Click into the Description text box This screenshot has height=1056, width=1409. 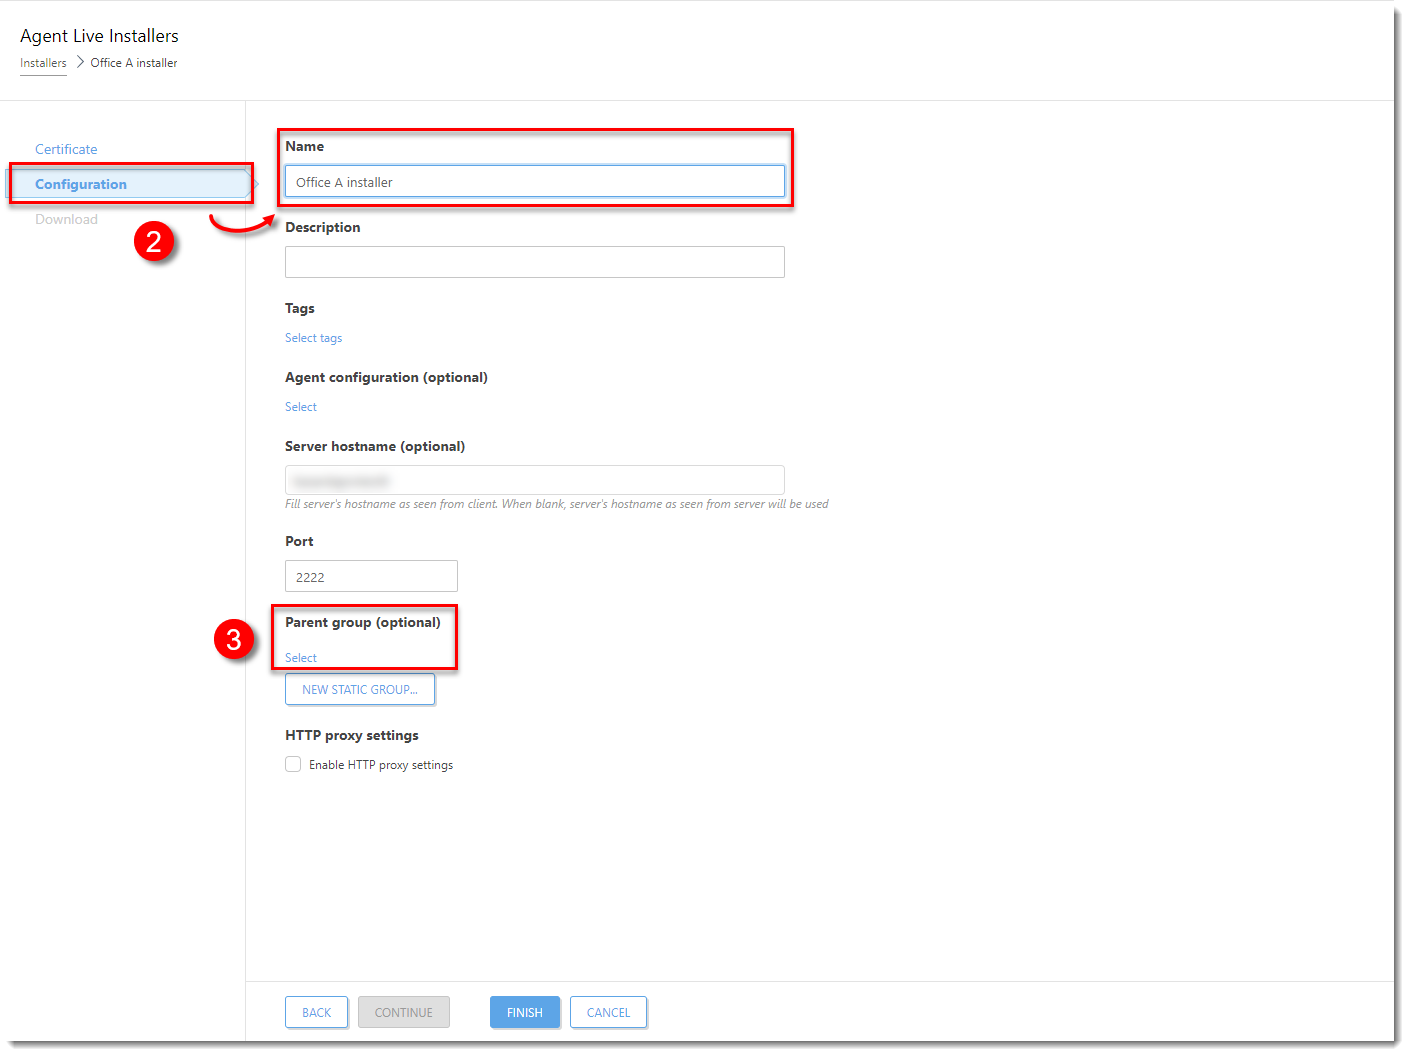[x=534, y=262]
